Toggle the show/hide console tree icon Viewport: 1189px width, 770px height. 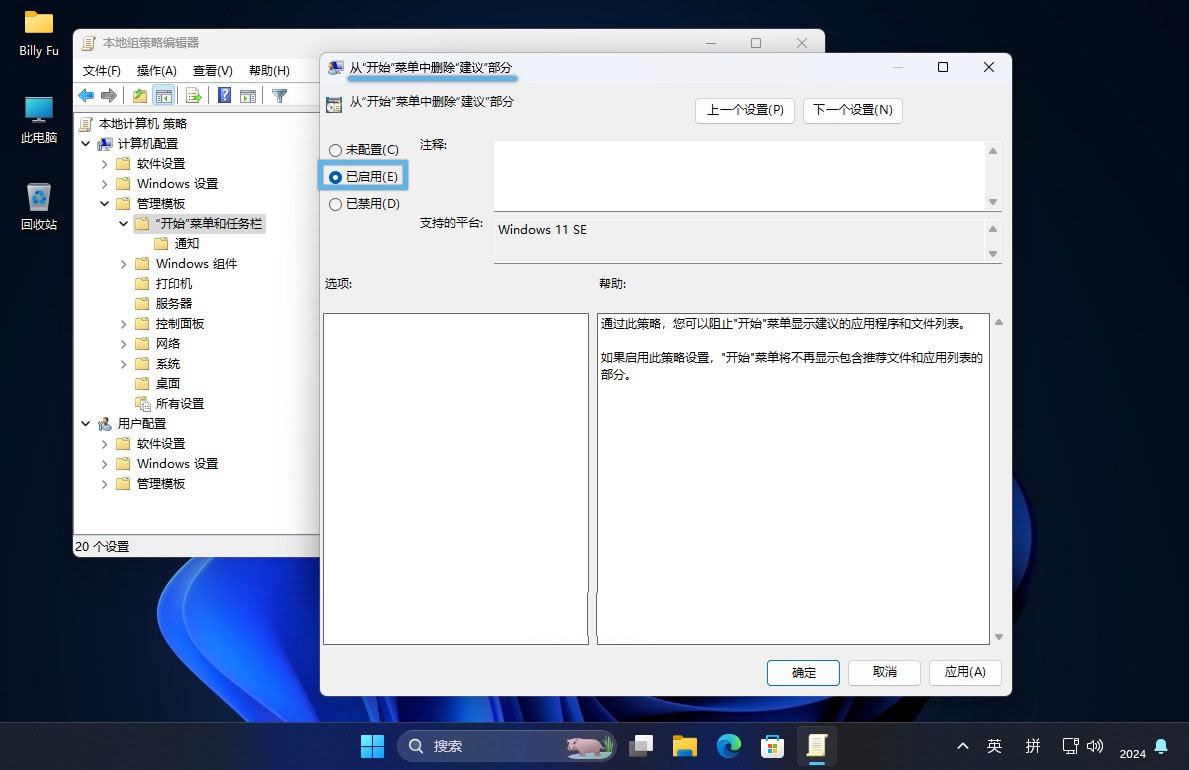tap(164, 96)
